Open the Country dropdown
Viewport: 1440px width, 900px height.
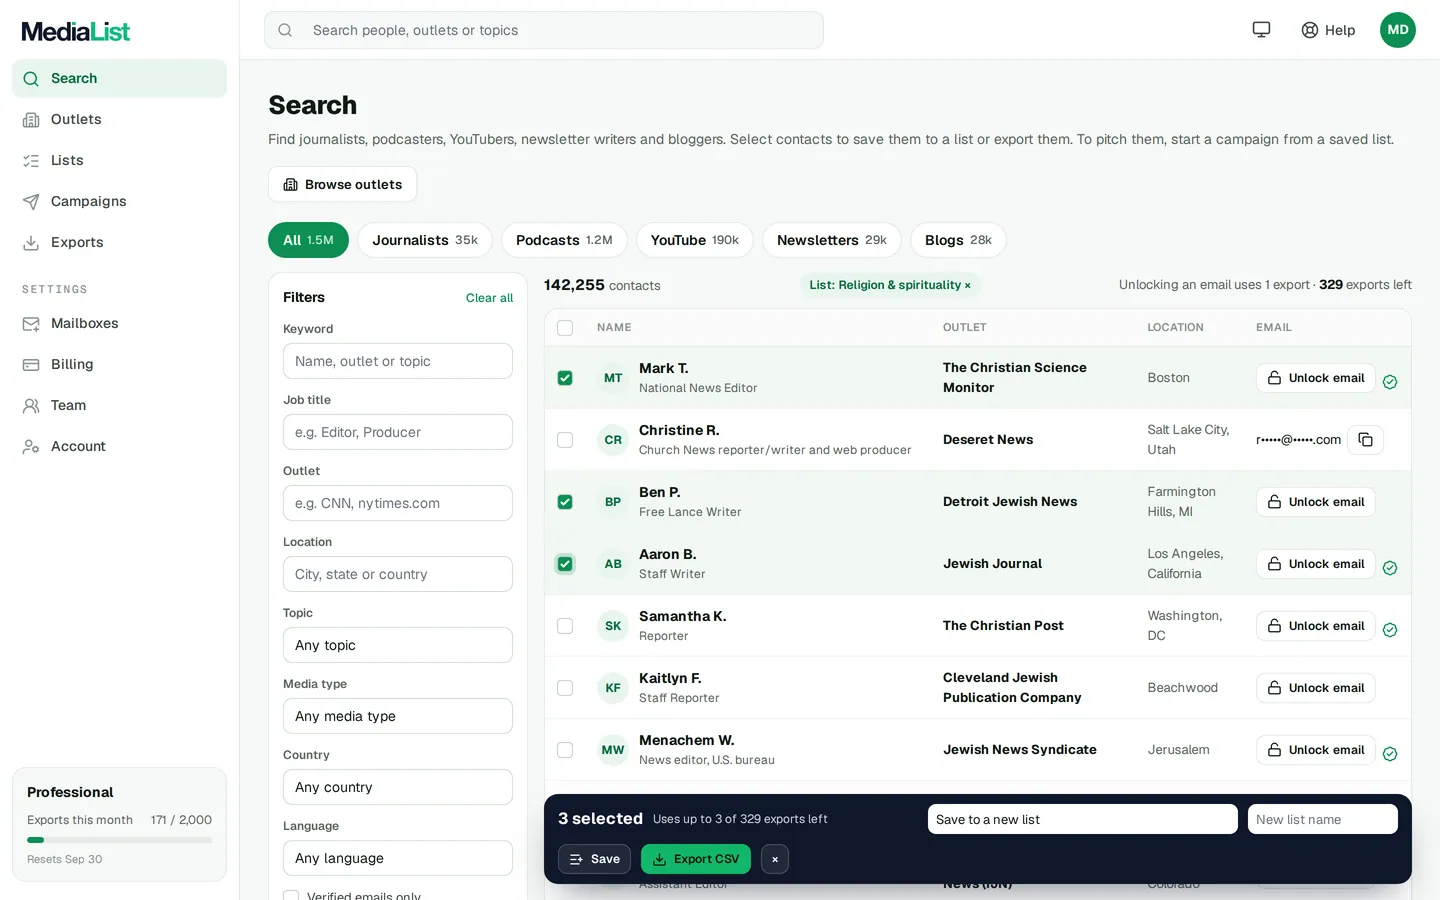[x=398, y=787]
